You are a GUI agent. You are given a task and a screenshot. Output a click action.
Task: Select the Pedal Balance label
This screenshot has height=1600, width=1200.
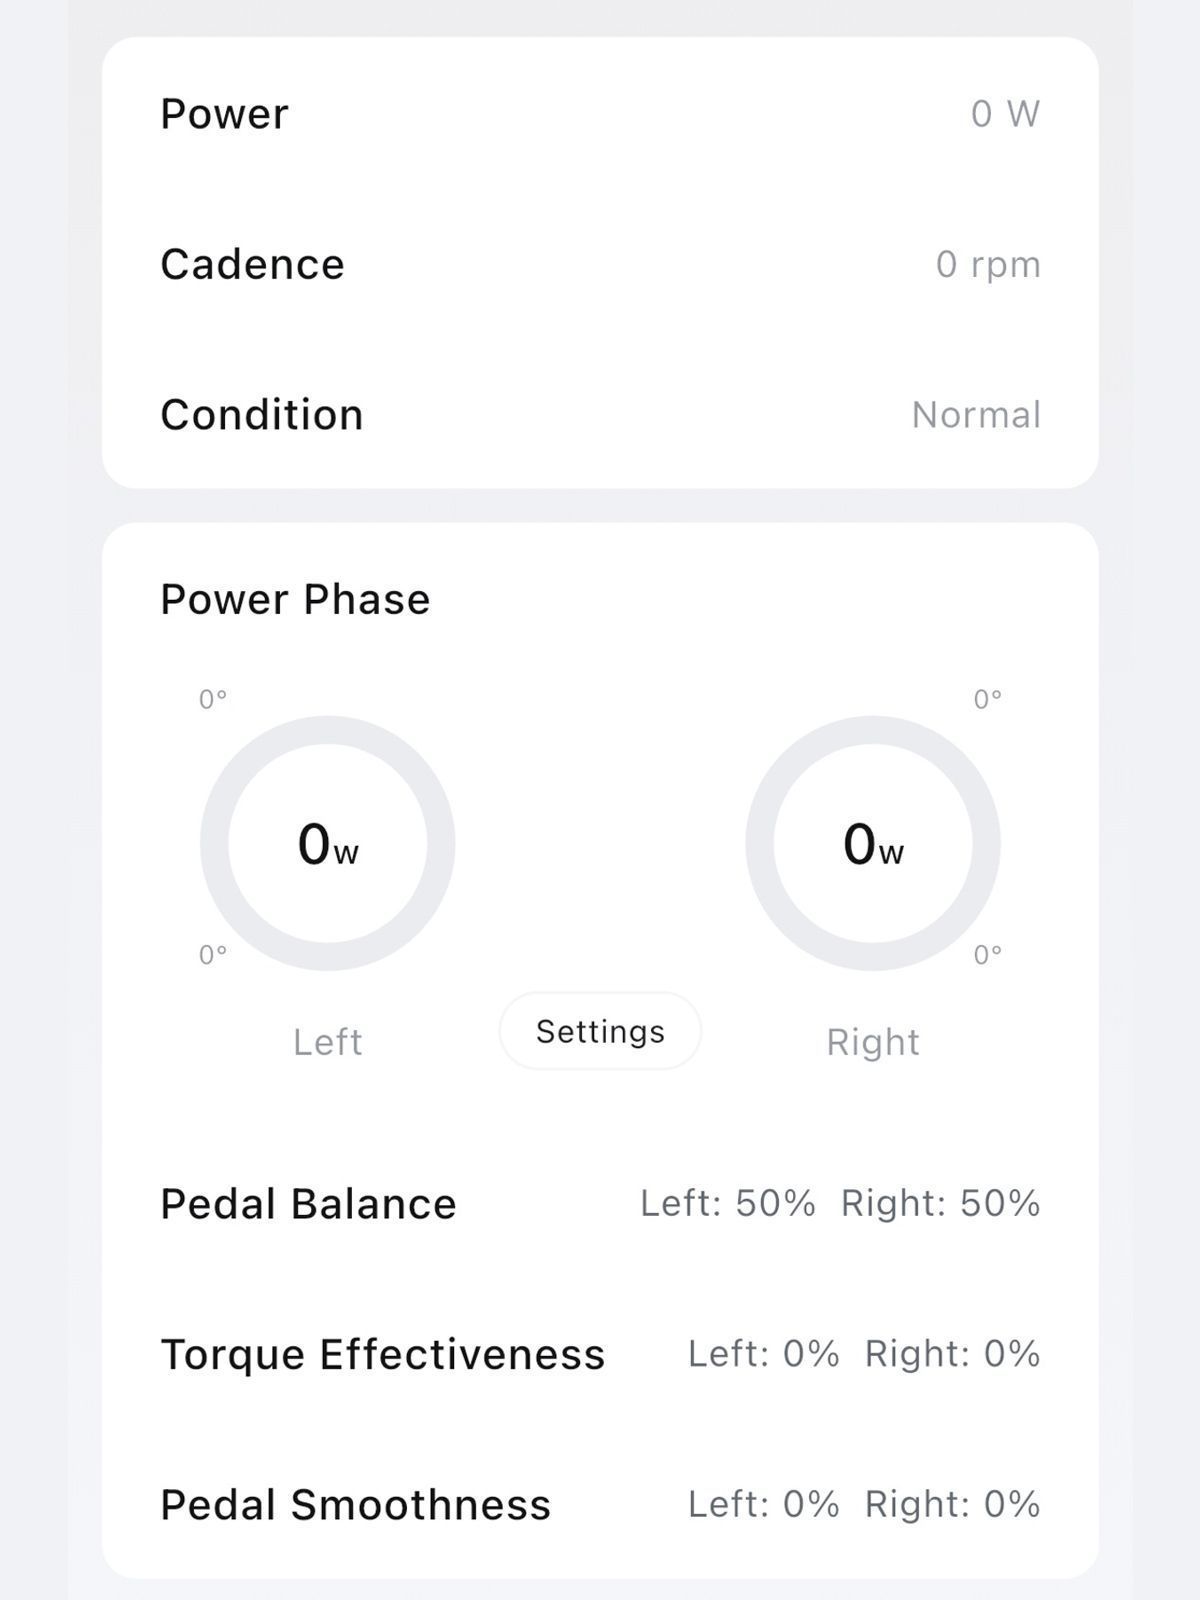(308, 1204)
